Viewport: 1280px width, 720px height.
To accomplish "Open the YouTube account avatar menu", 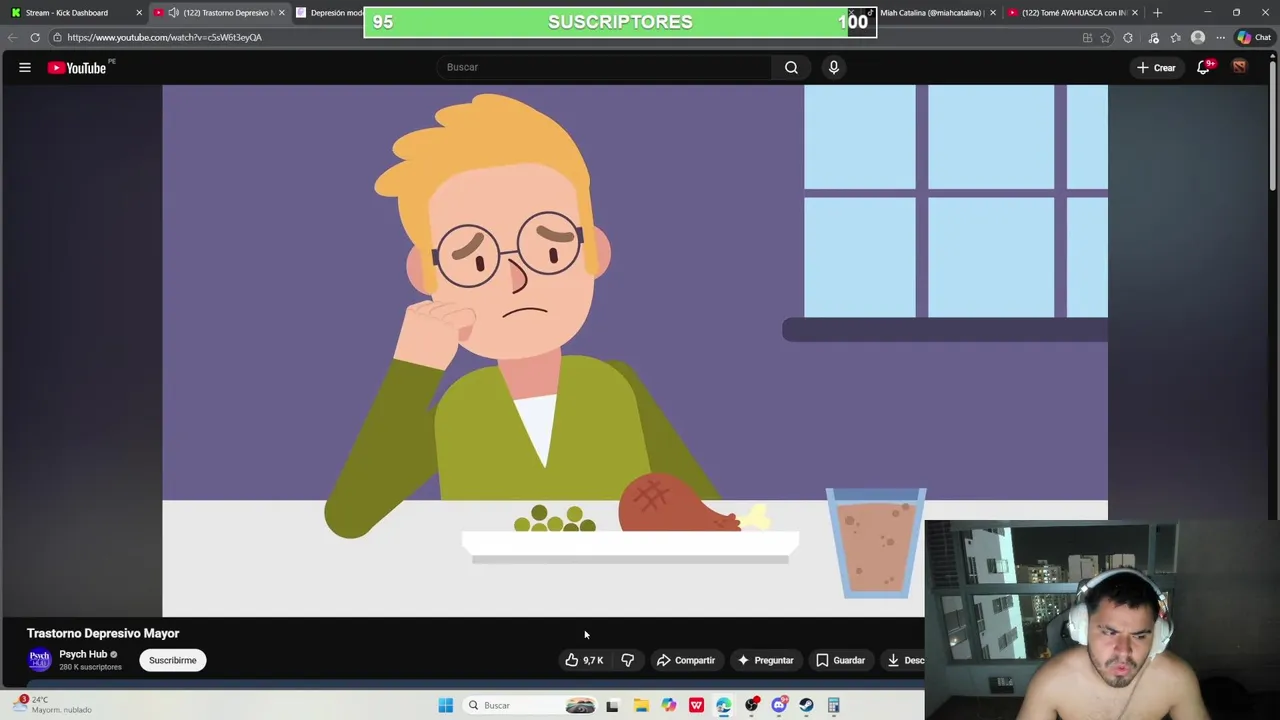I will (x=1239, y=67).
